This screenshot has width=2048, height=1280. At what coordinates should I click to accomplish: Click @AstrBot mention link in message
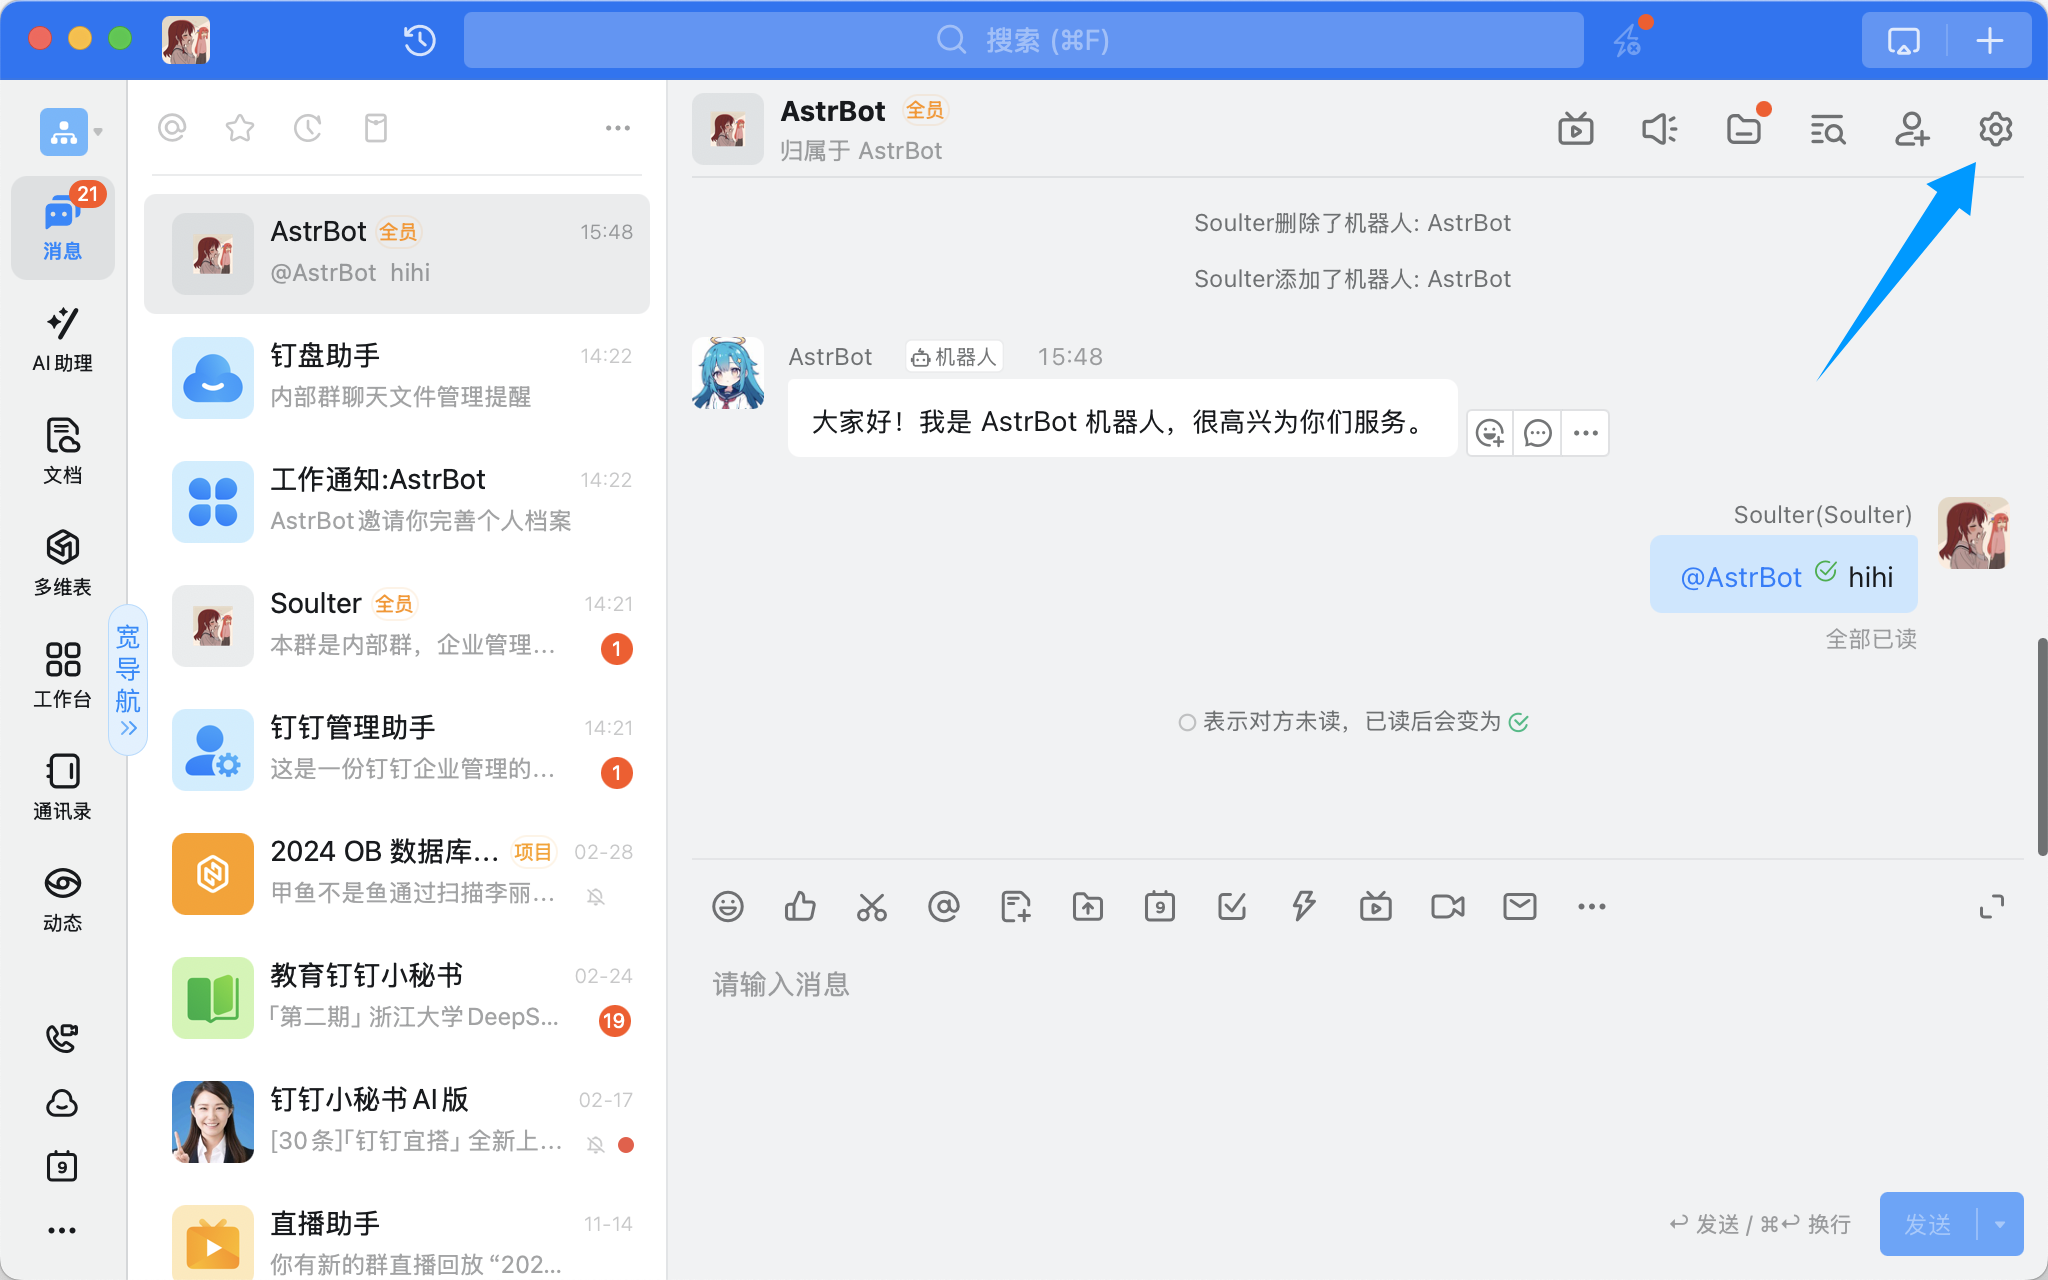click(x=1741, y=577)
